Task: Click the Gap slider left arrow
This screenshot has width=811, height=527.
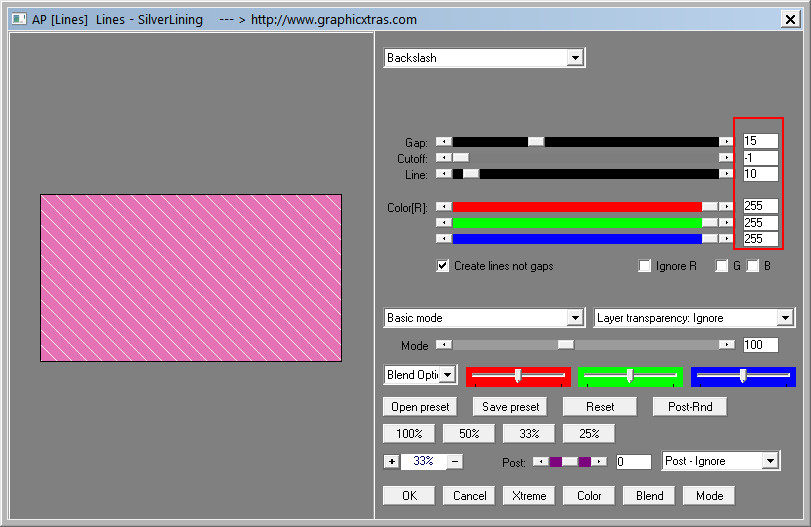Action: (443, 142)
